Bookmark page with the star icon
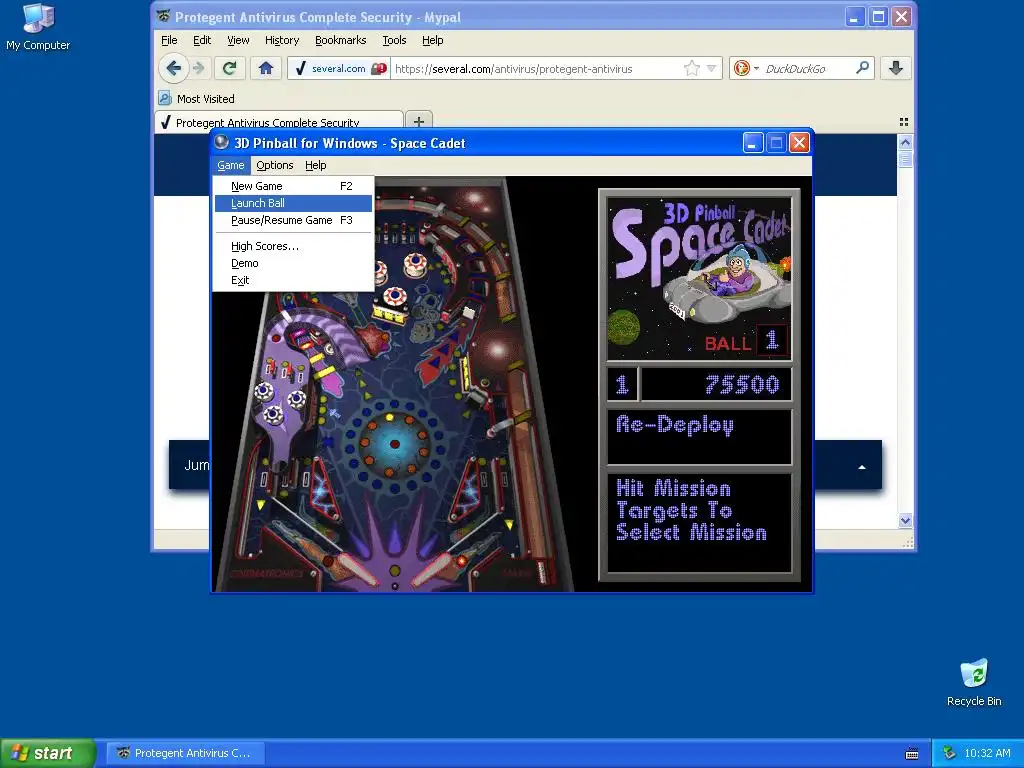 pos(692,68)
